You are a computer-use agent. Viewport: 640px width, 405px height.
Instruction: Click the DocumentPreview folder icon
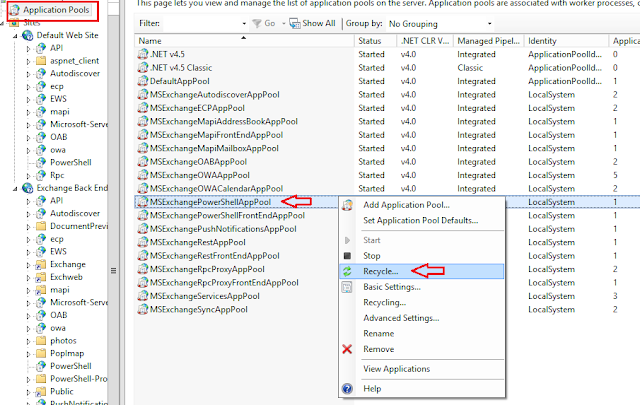41,226
